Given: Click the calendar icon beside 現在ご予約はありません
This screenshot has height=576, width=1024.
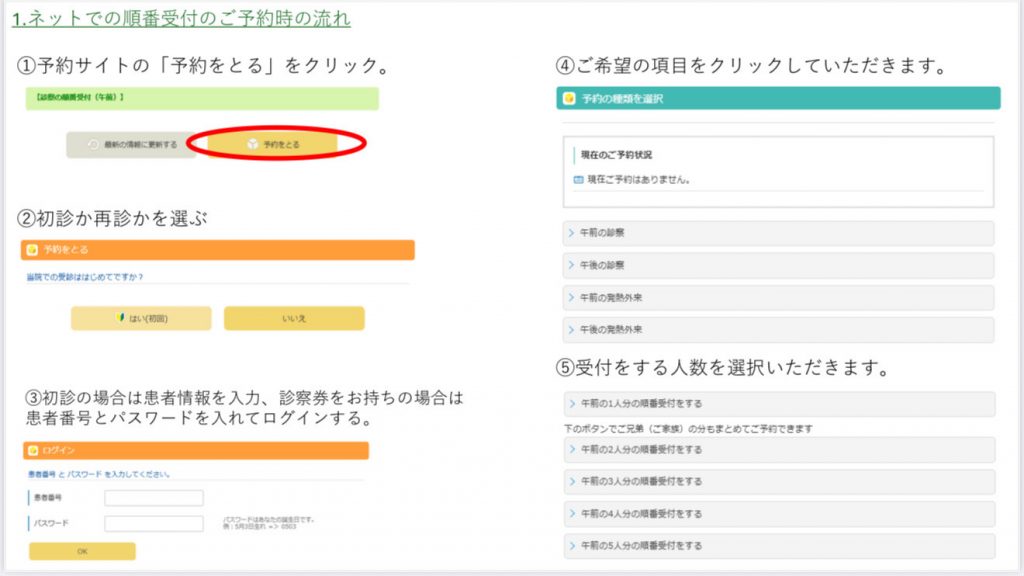Looking at the screenshot, I should [578, 180].
